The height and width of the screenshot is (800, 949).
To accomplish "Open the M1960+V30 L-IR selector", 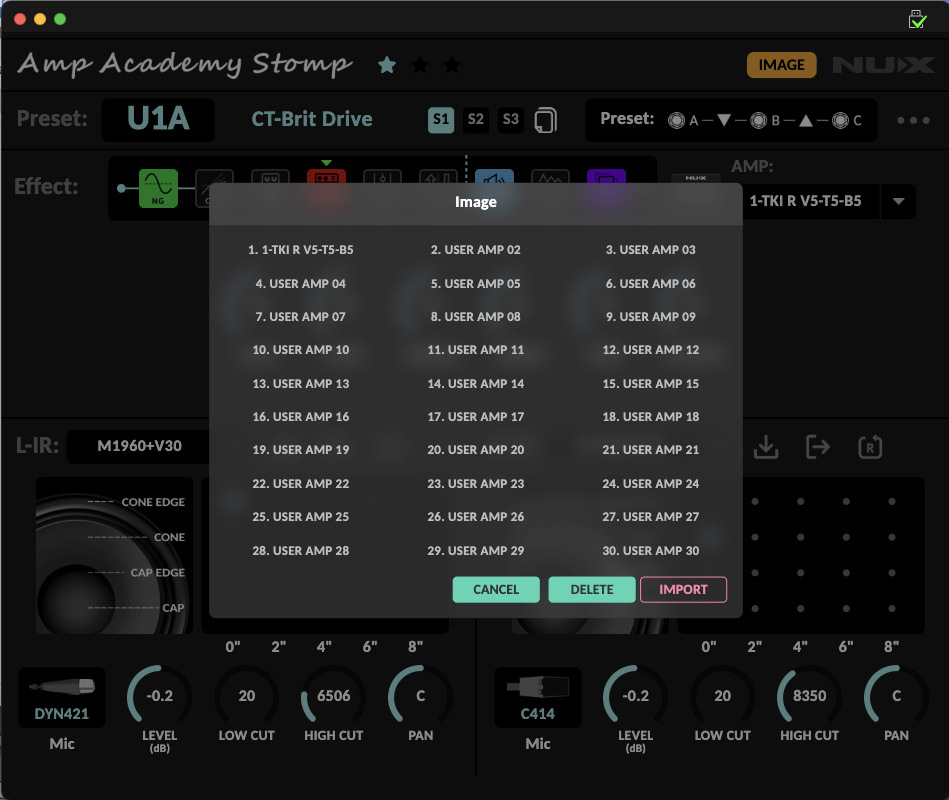I will 139,446.
